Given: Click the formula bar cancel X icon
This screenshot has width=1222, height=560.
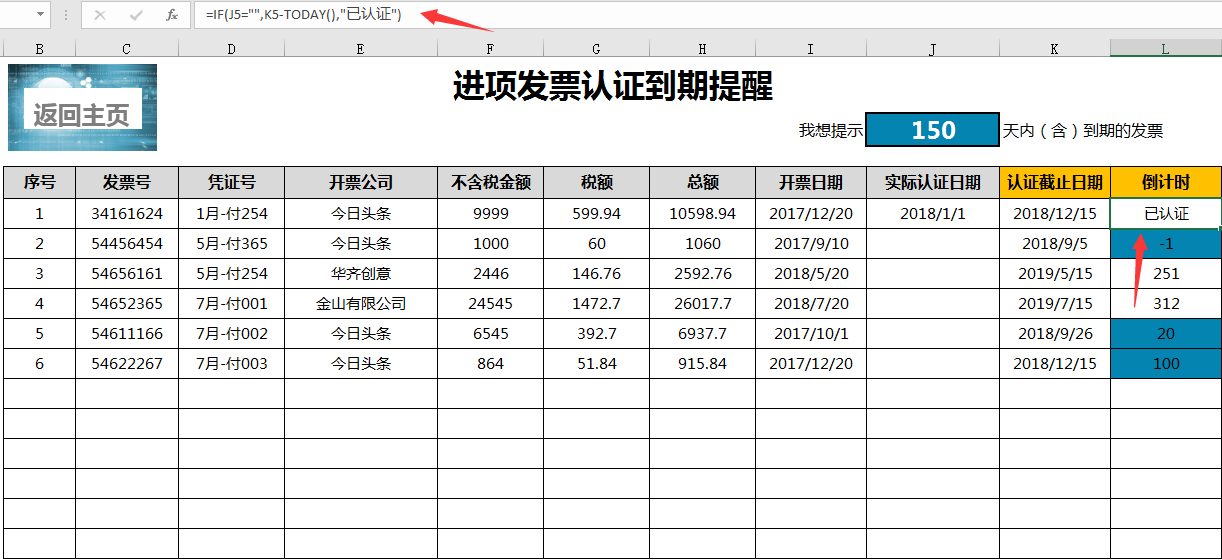Looking at the screenshot, I should click(x=100, y=15).
